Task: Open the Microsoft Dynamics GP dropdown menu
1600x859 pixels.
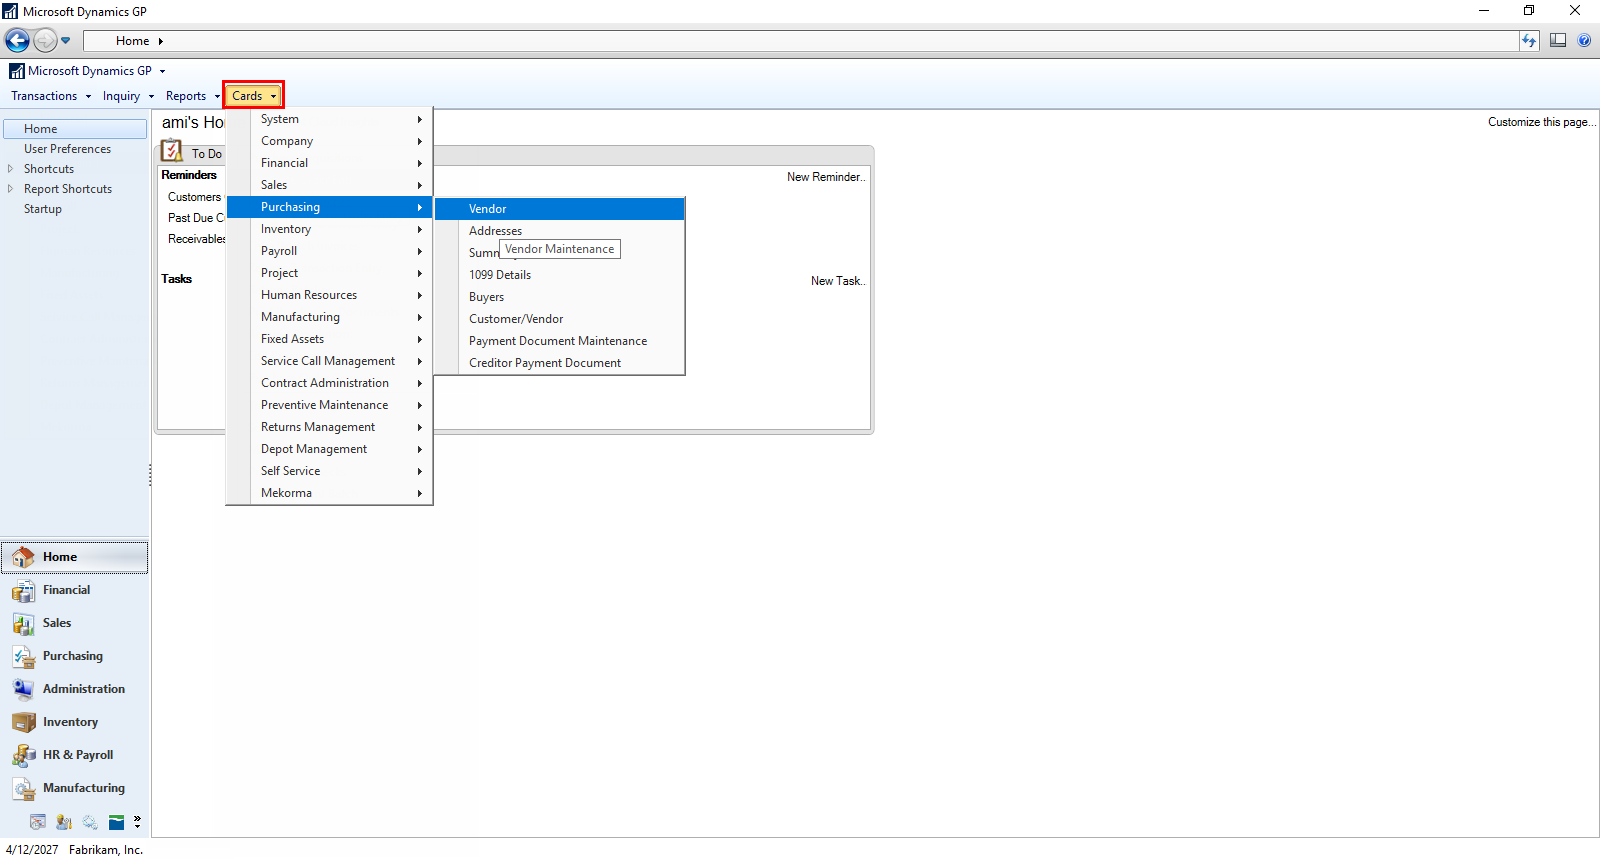Action: click(x=88, y=71)
